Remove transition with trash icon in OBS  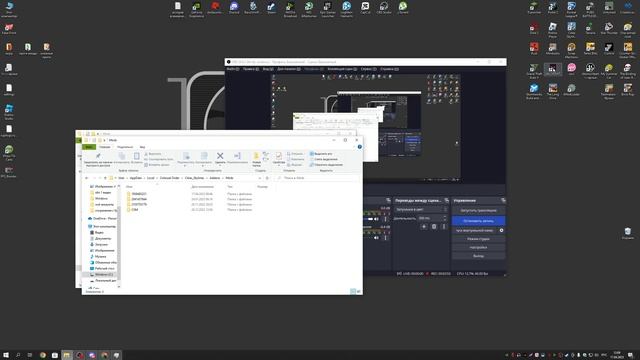point(434,227)
